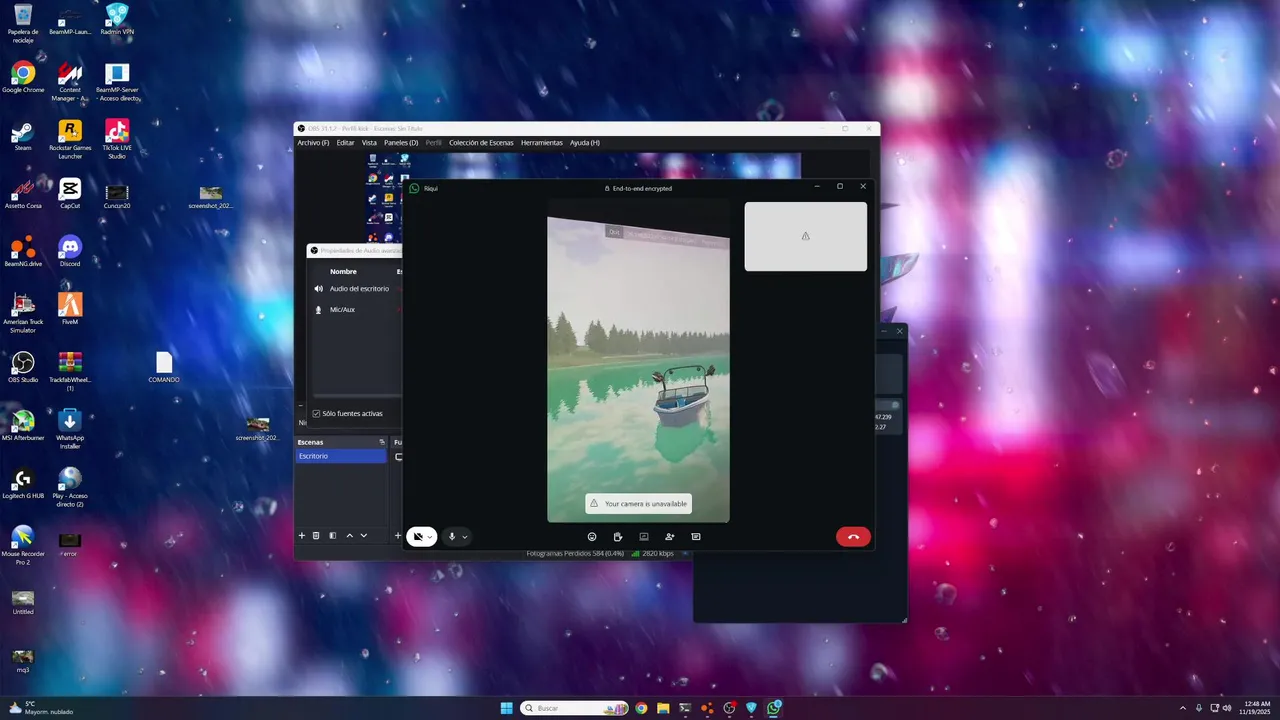
Task: Switch to WhatsApp in the taskbar
Action: click(773, 708)
